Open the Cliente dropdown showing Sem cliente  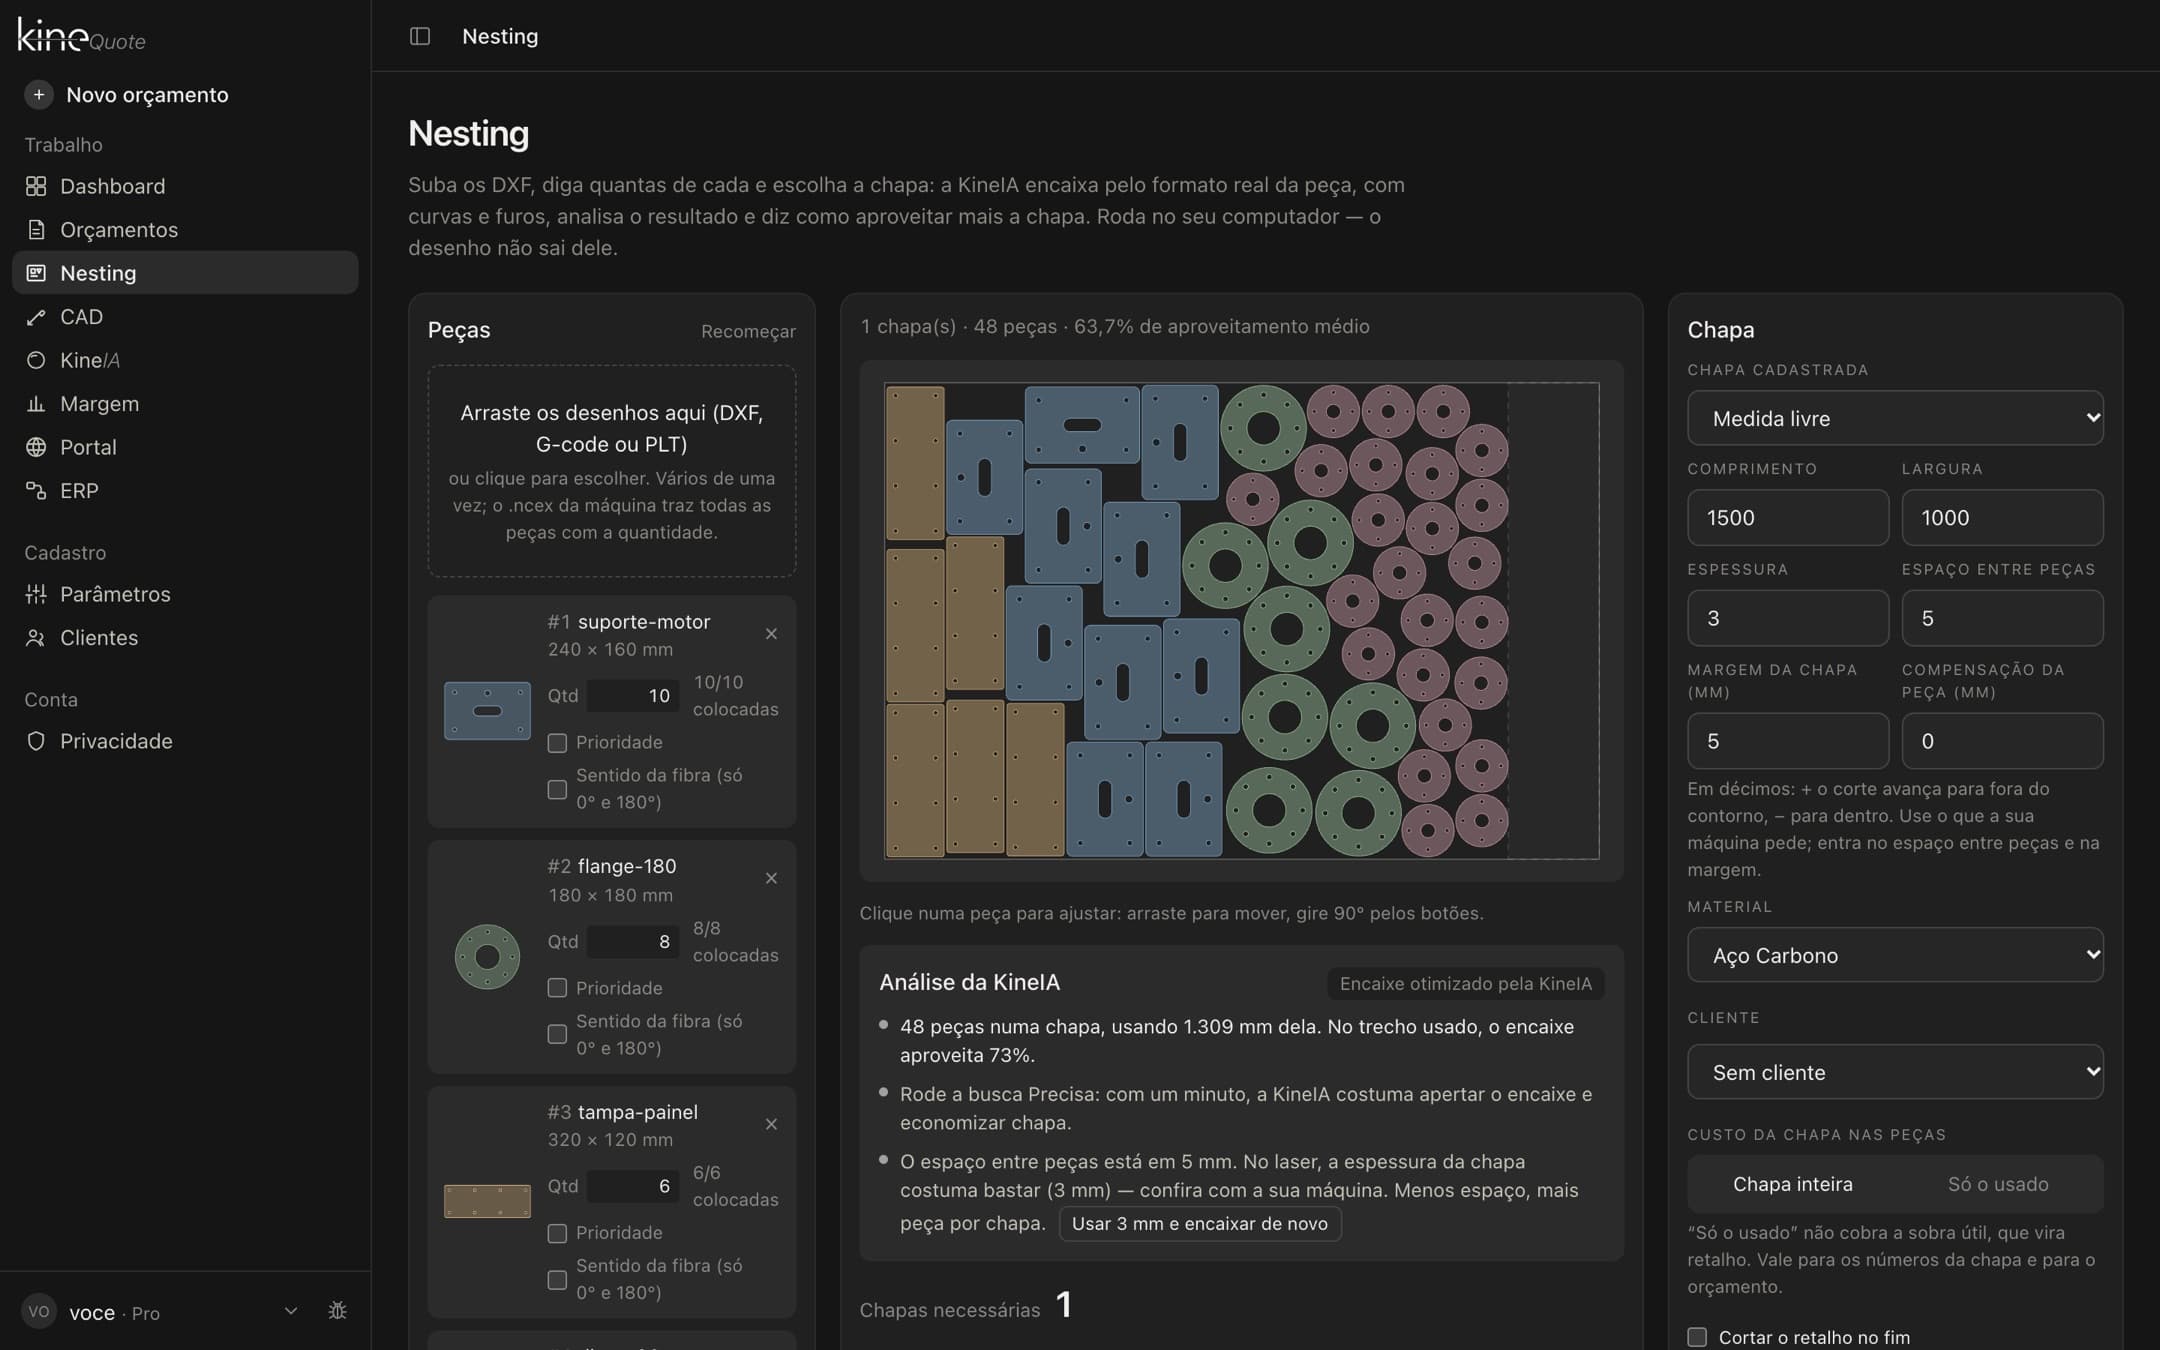pos(1895,1072)
